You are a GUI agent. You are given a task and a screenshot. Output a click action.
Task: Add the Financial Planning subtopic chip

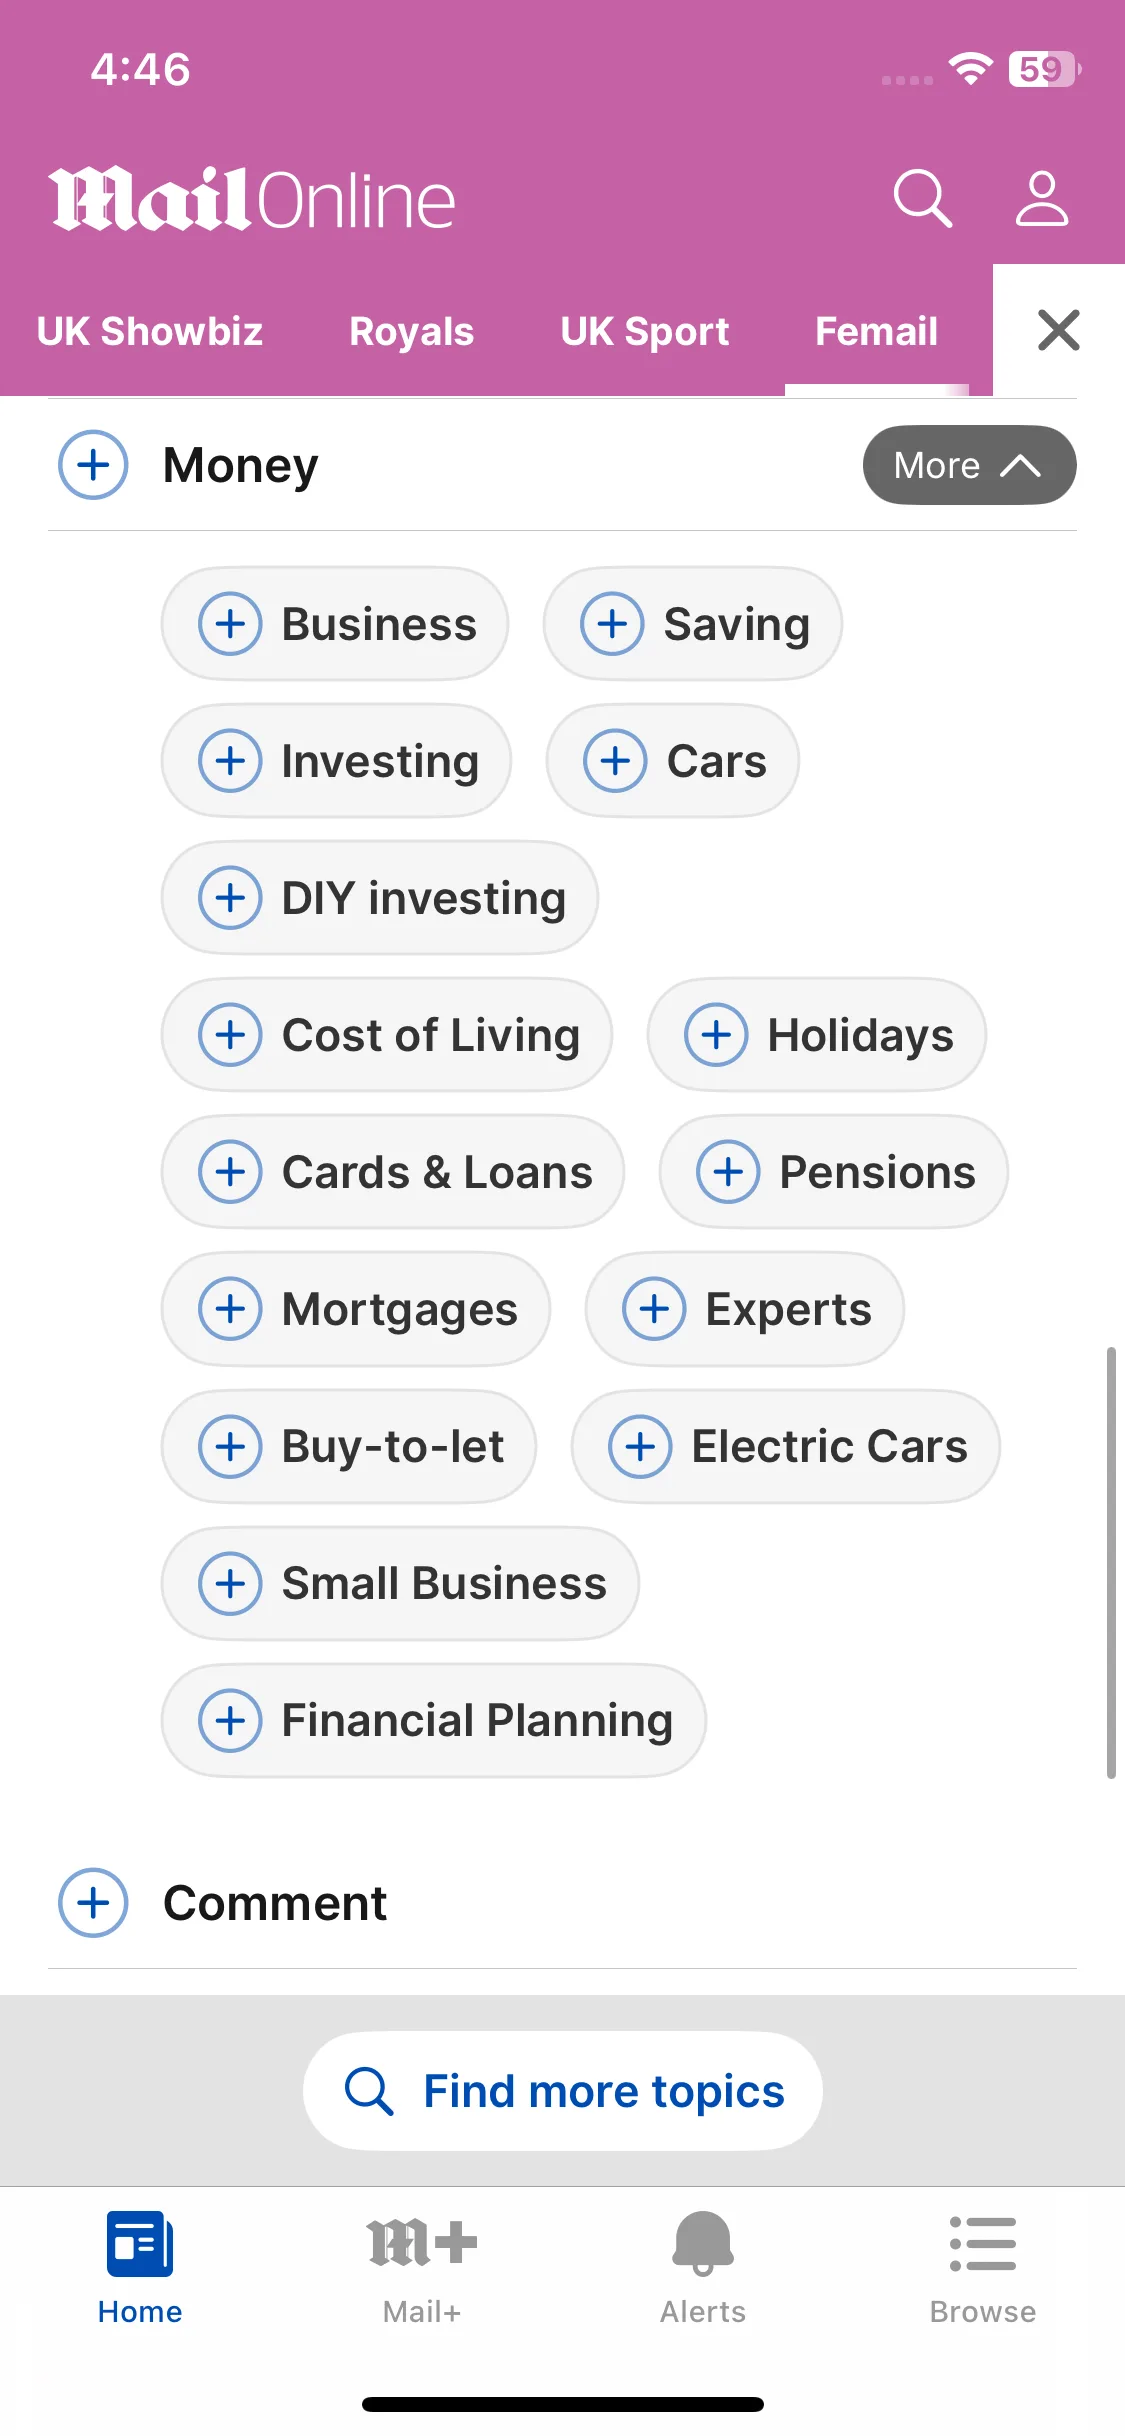pyautogui.click(x=434, y=1720)
